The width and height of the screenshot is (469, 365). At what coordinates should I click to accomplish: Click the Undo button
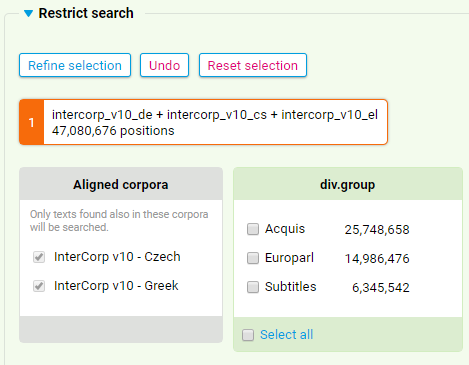click(x=165, y=65)
